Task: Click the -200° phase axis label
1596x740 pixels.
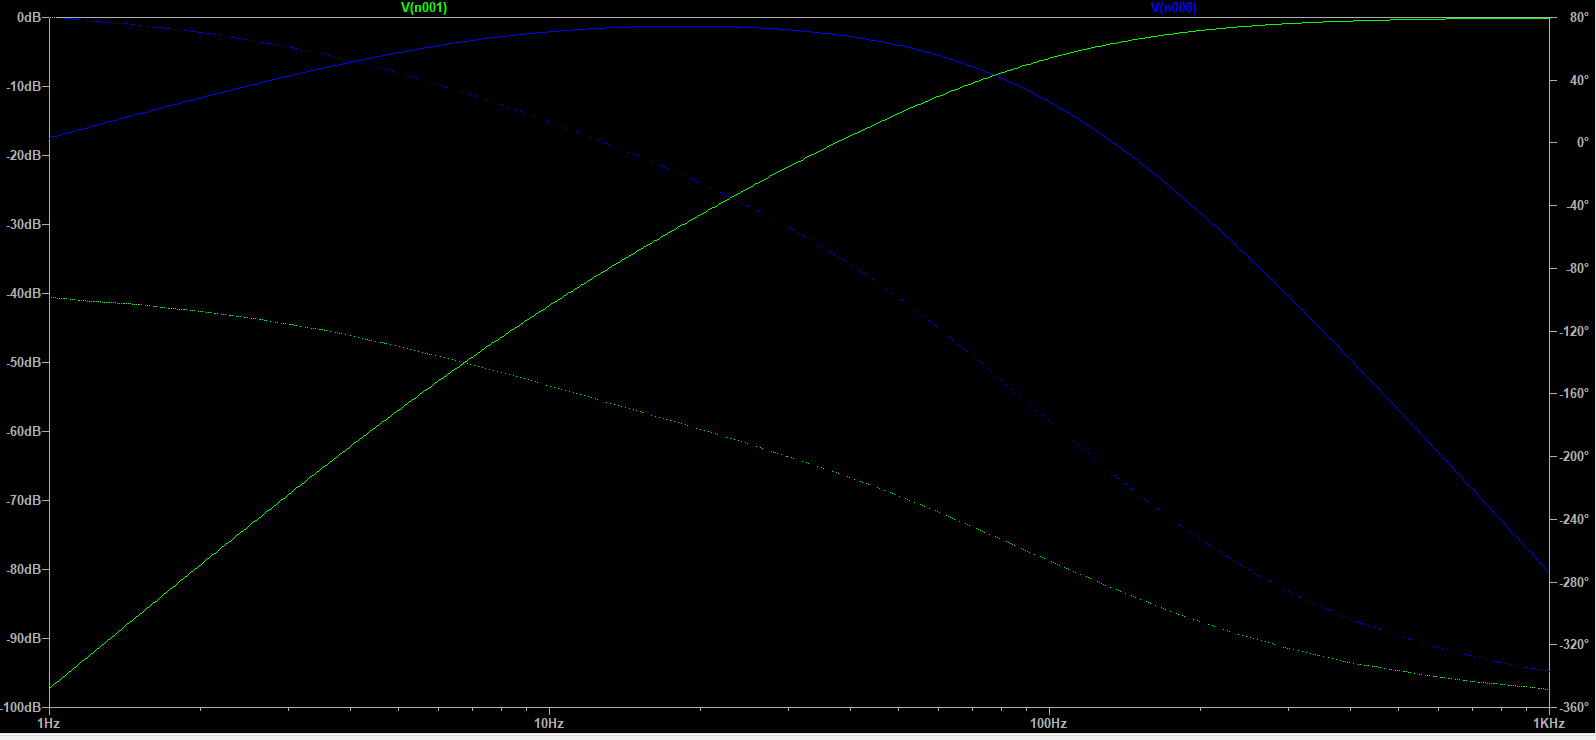Action: 1574,457
